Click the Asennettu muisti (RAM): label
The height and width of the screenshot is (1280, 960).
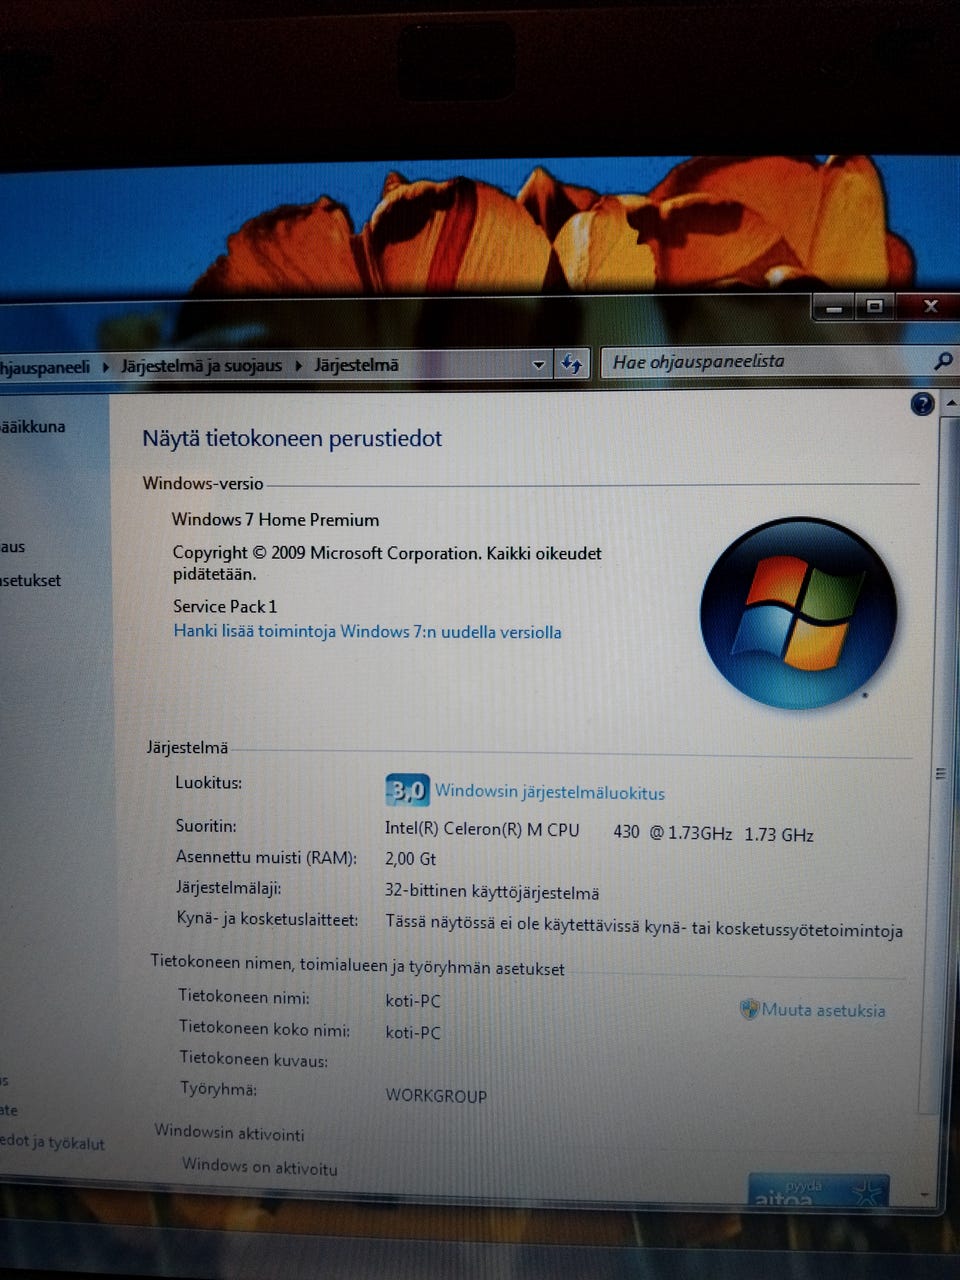(x=266, y=857)
